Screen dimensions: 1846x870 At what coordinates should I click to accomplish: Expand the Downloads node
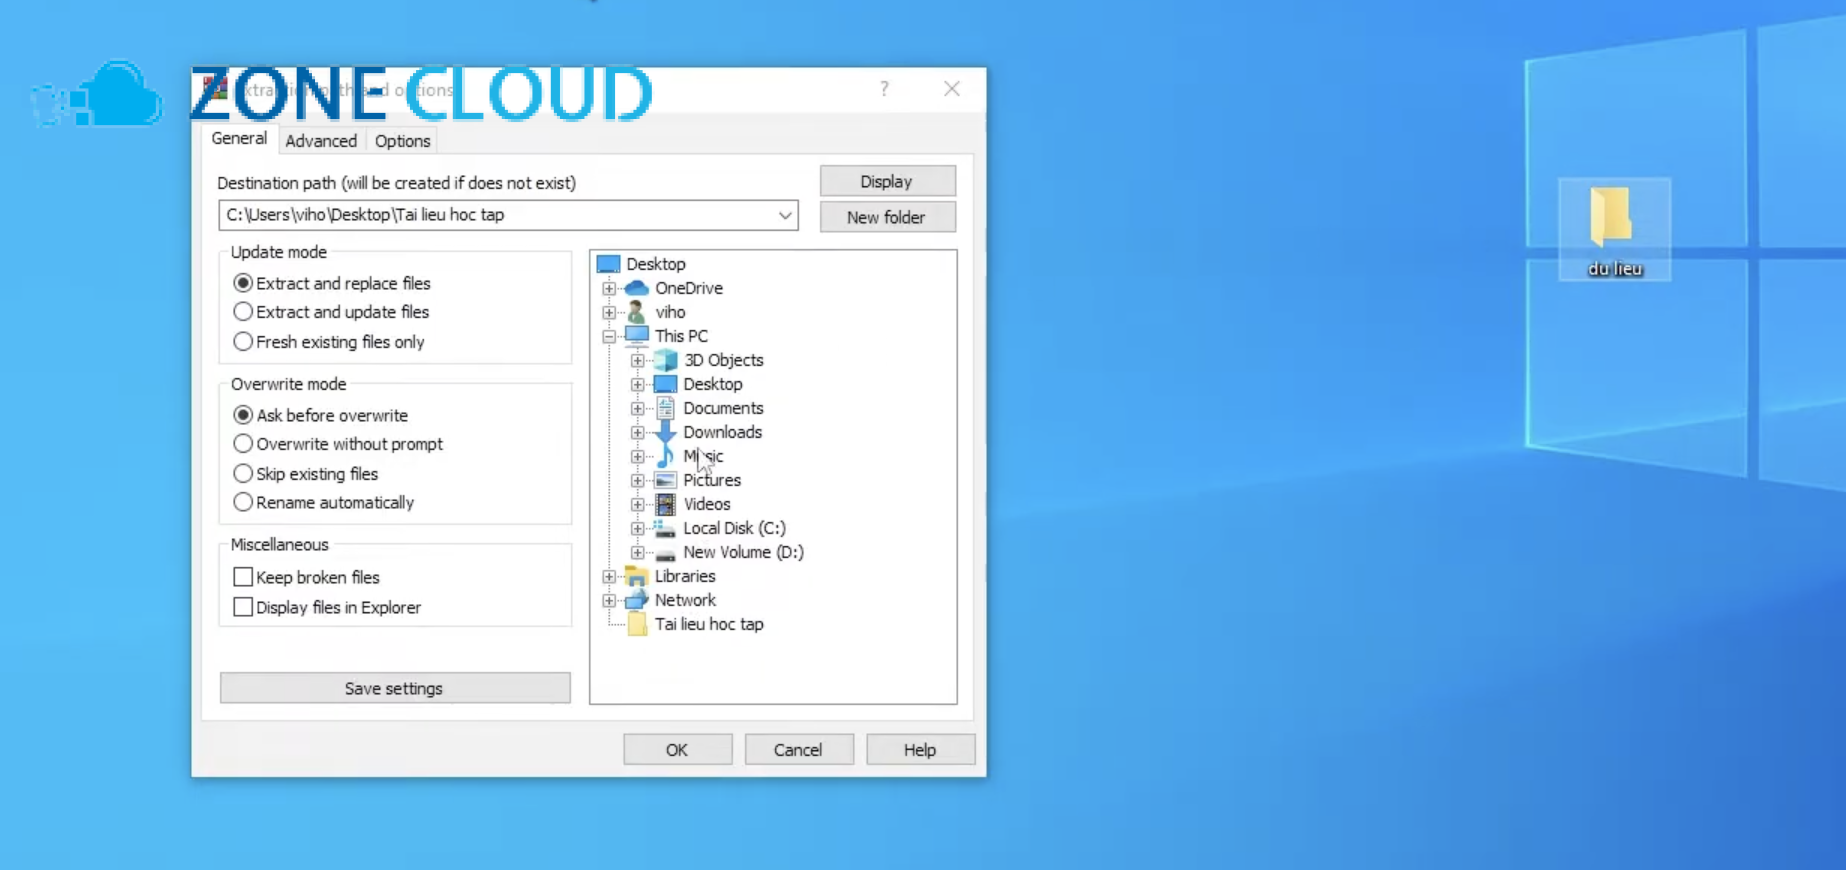pyautogui.click(x=637, y=432)
